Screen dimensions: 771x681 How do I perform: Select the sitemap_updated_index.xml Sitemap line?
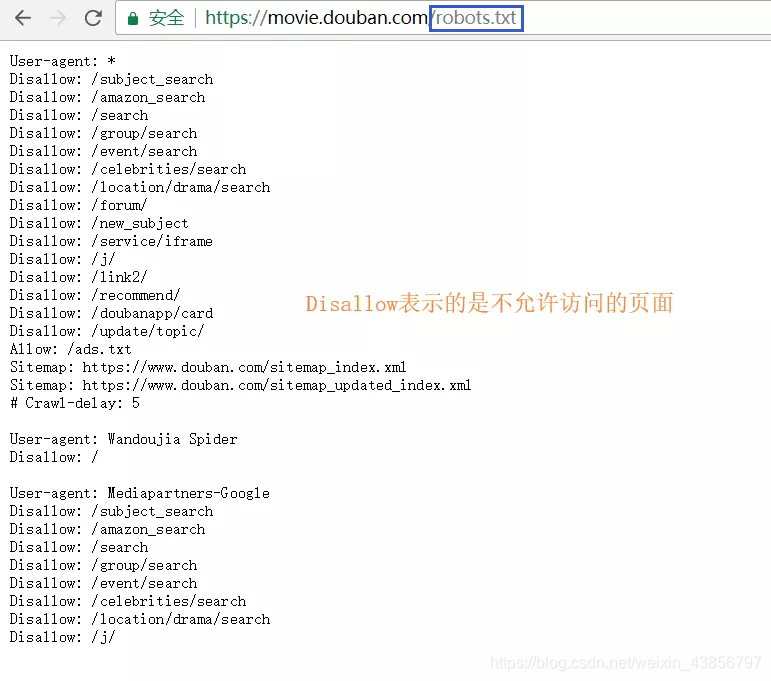pos(240,385)
